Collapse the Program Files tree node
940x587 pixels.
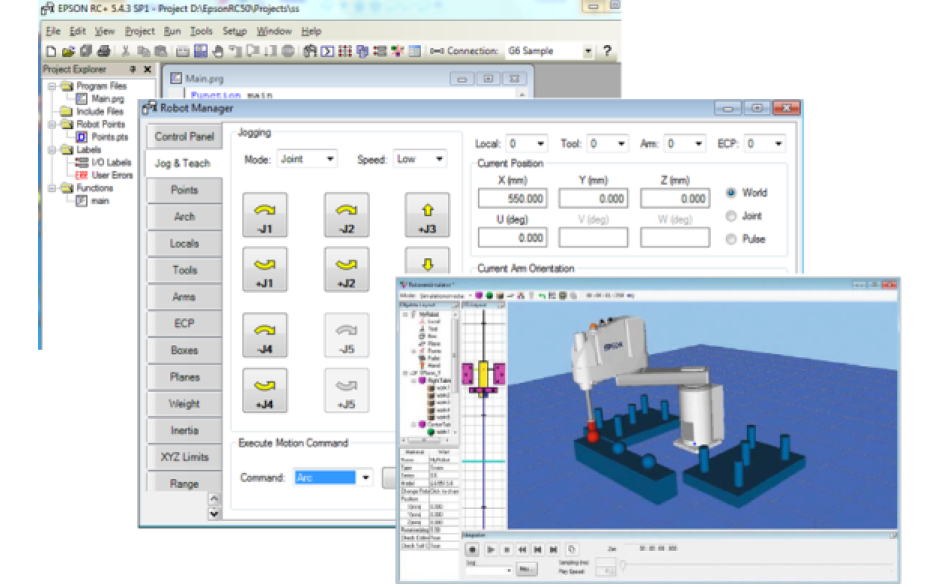52,86
